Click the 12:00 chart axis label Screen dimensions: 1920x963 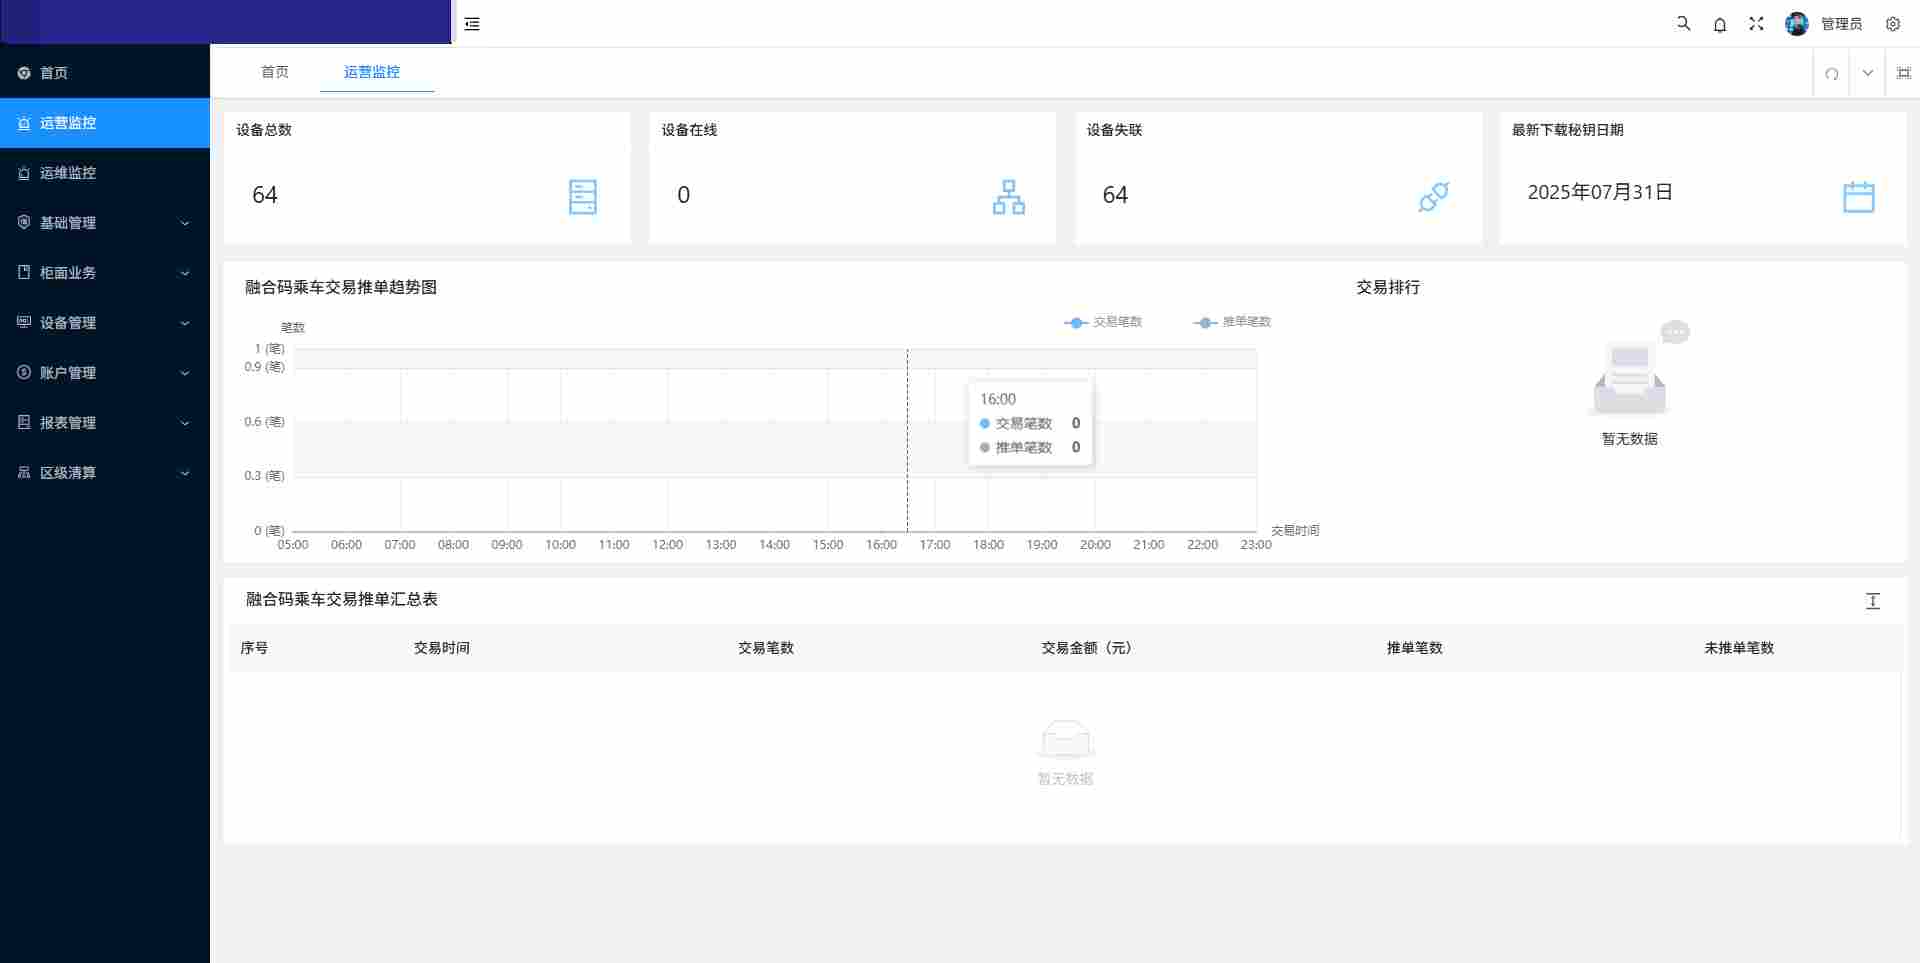click(x=667, y=545)
